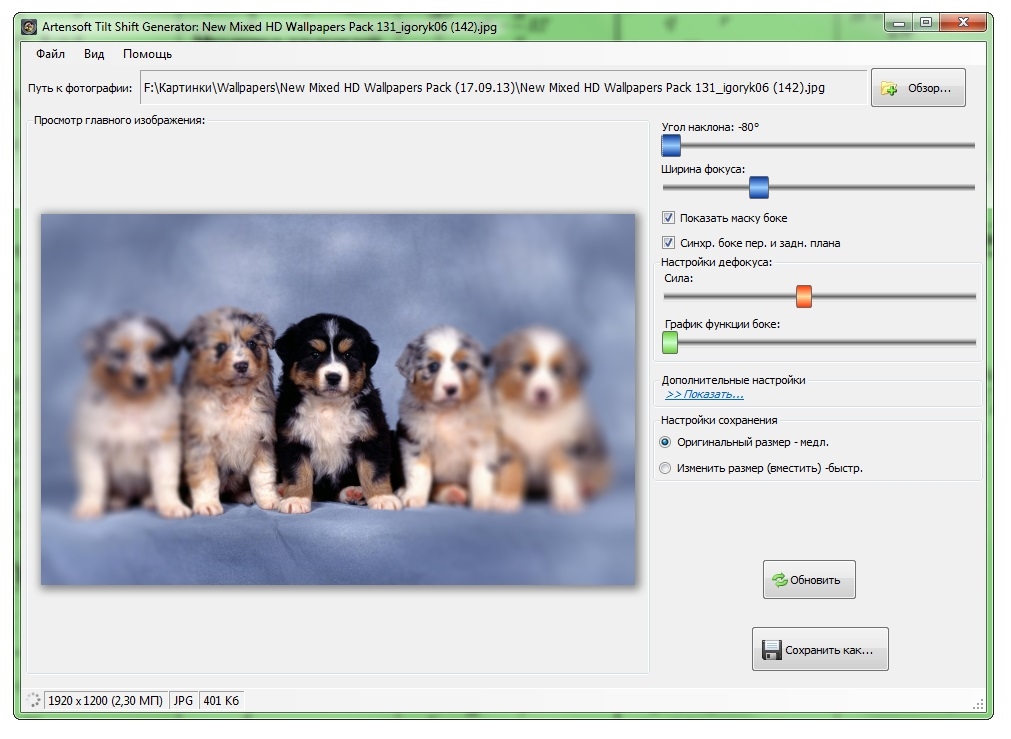Viewport: 1011px width, 739px height.
Task: Click the orange Сила slider handle
Action: click(x=803, y=297)
